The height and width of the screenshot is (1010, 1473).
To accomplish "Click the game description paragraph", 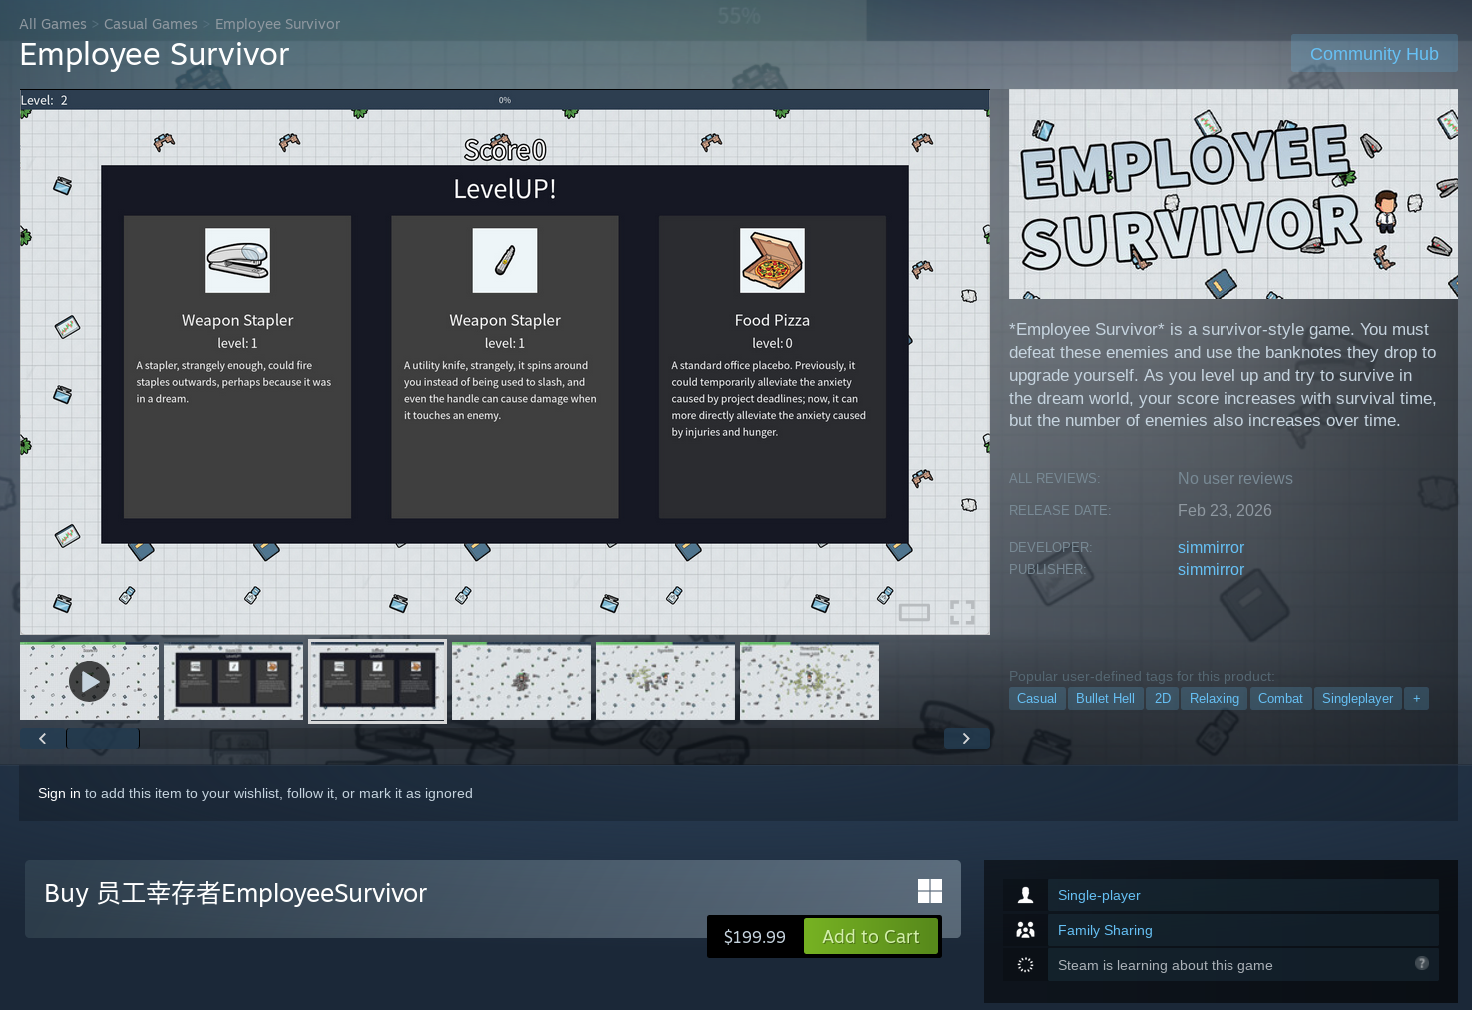I will [1223, 375].
